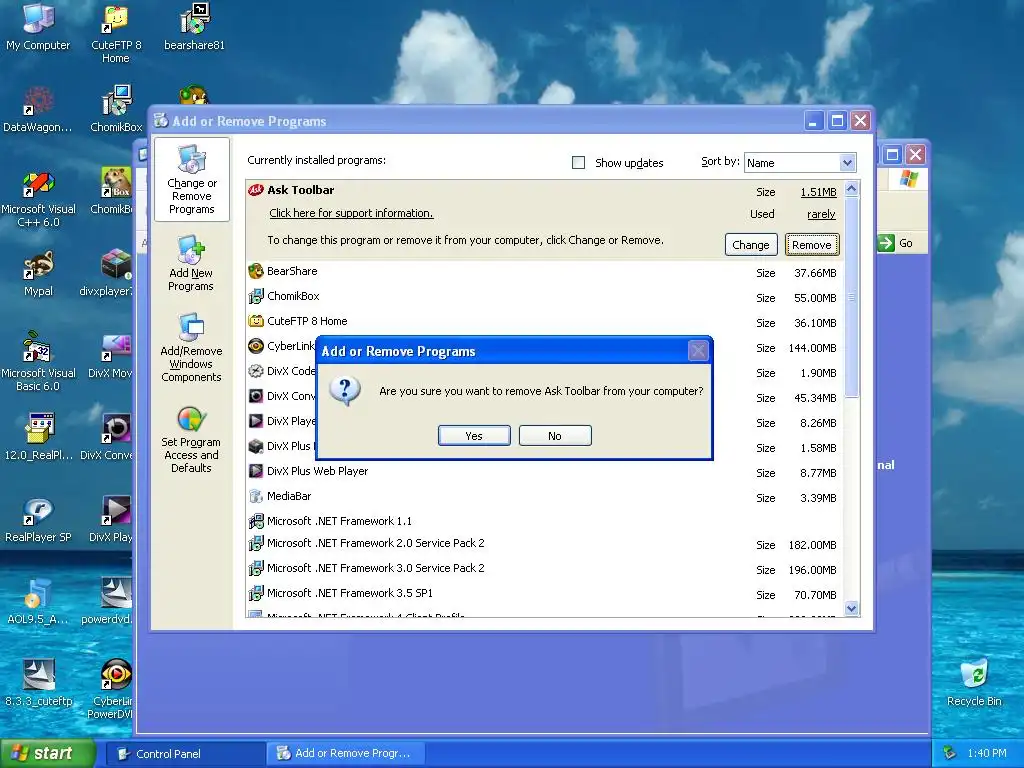
Task: Click Go button in Control Panel window
Action: pyautogui.click(x=895, y=243)
